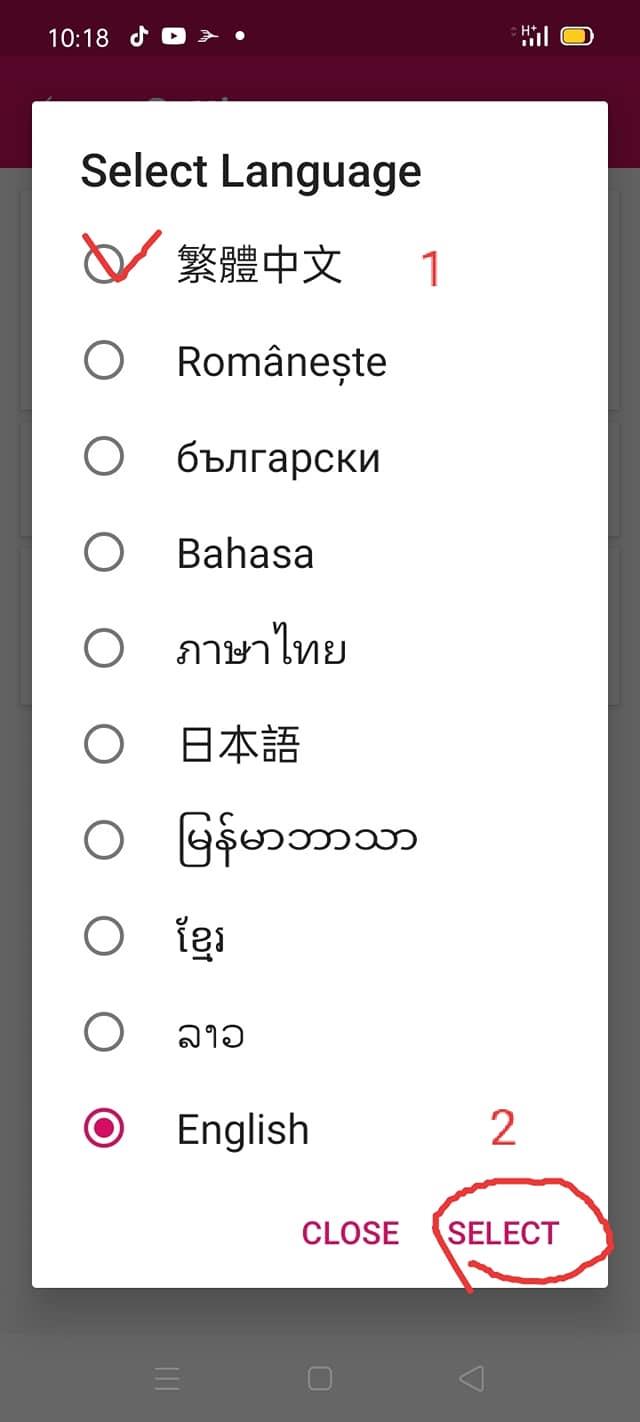Tap the battery indicator icon
The height and width of the screenshot is (1422, 640).
(x=577, y=37)
